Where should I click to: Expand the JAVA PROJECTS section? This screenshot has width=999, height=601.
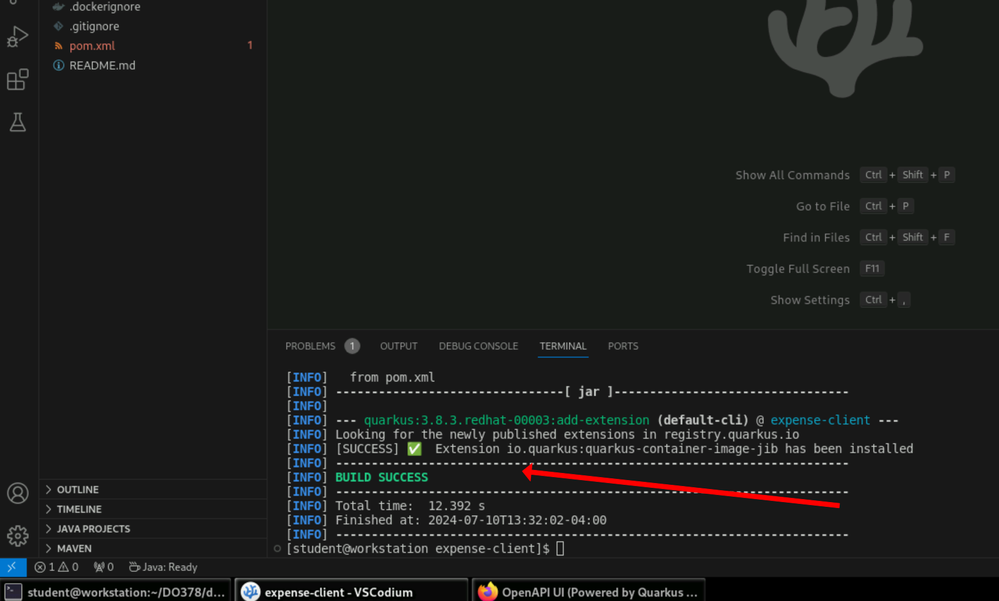click(93, 529)
